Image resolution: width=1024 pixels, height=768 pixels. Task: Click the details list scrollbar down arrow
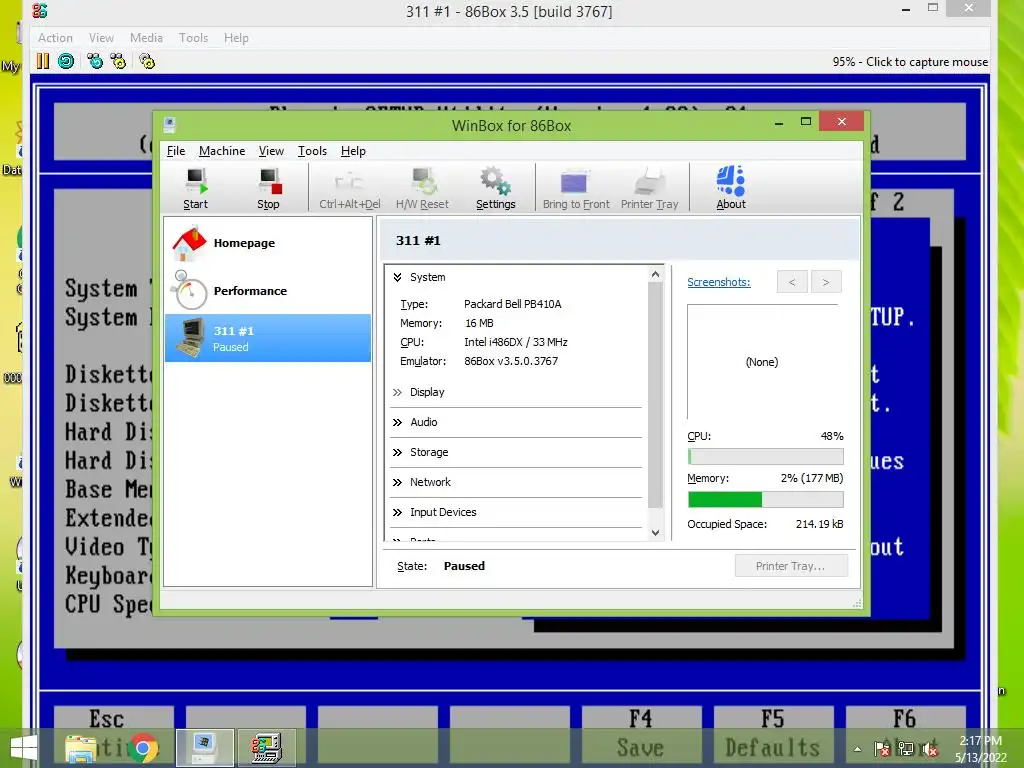click(656, 533)
